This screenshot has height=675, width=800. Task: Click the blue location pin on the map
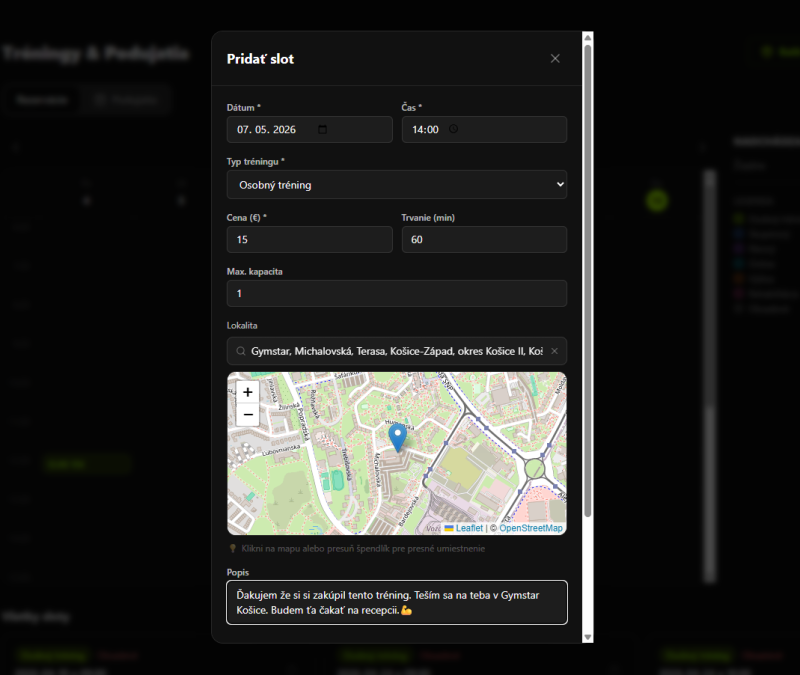397,438
